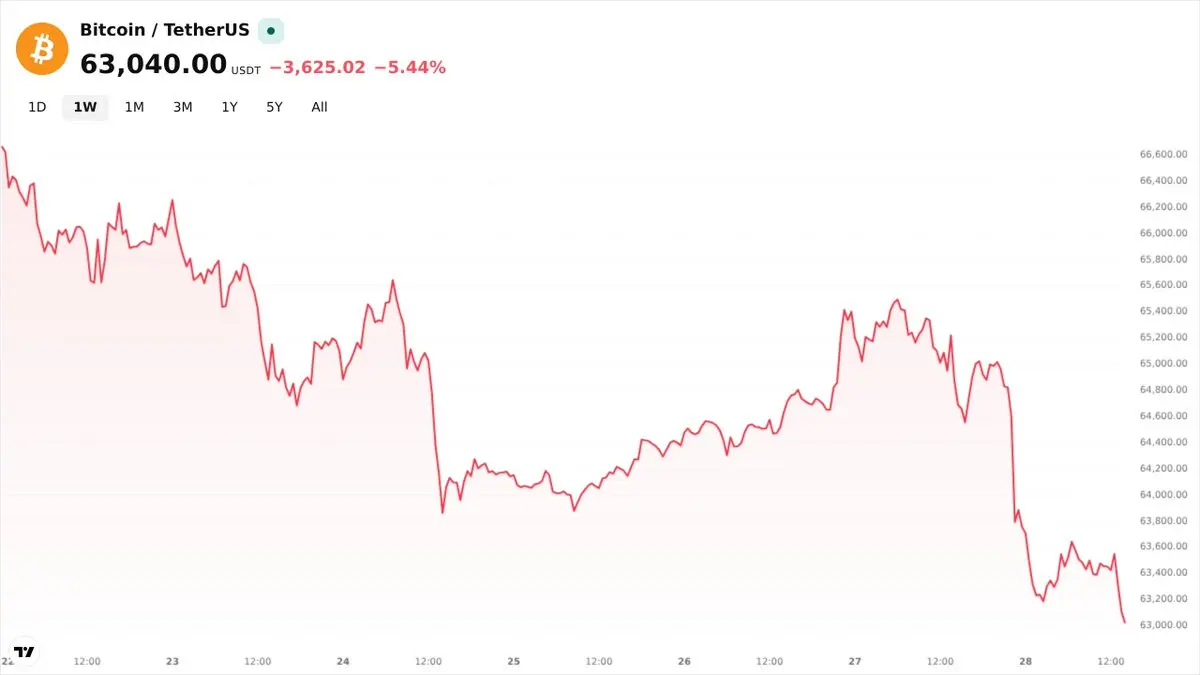
Task: Select the 1W time range
Action: click(85, 107)
